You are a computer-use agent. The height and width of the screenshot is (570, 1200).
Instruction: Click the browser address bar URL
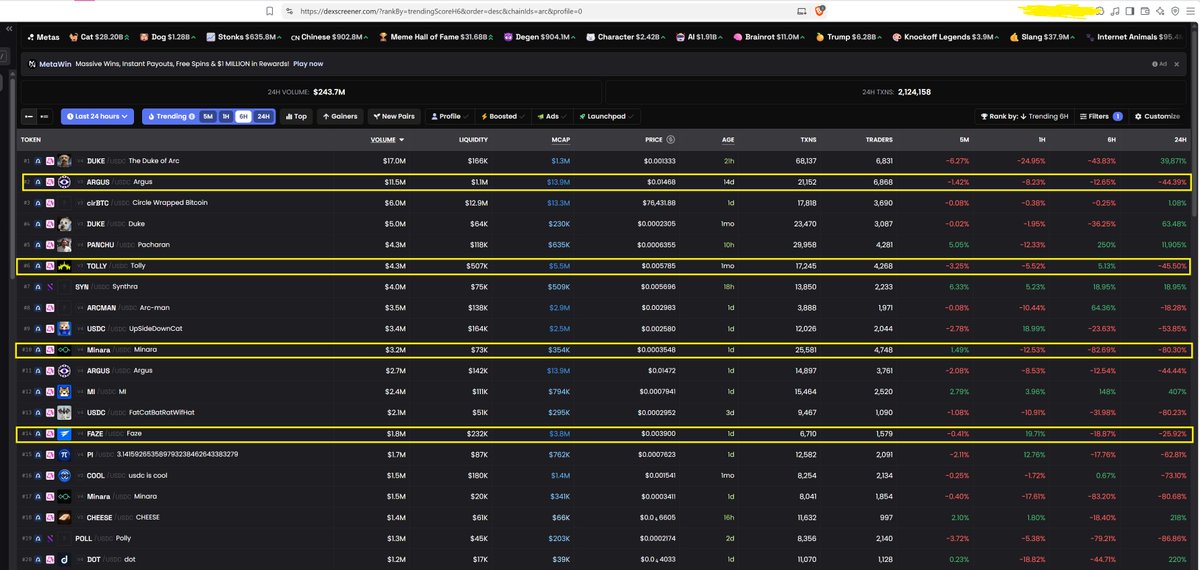tap(440, 10)
